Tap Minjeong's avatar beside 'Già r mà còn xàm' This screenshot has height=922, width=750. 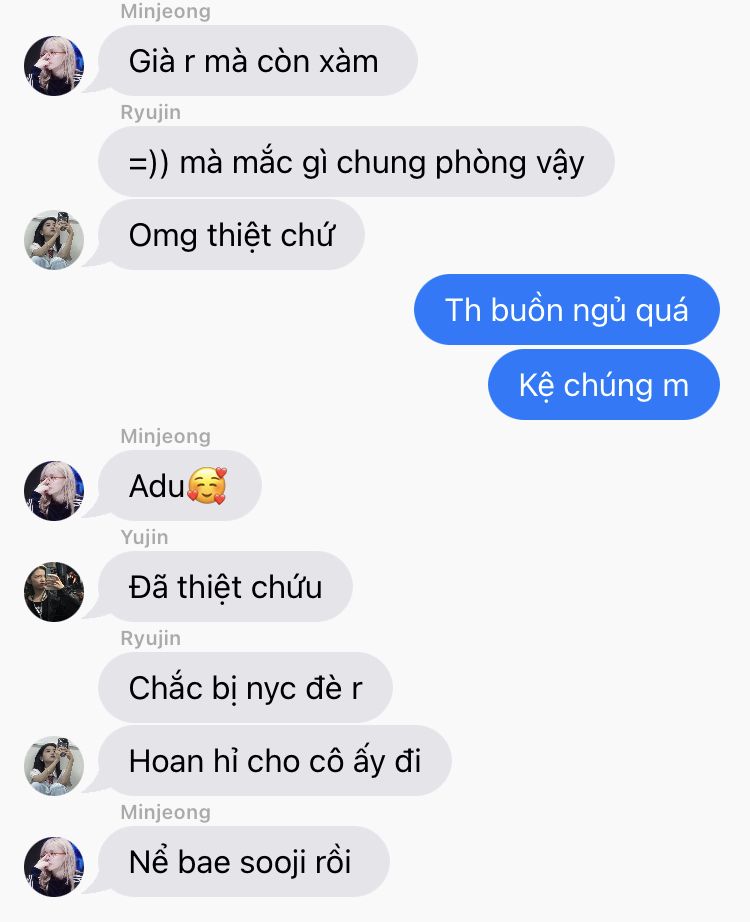tap(54, 65)
